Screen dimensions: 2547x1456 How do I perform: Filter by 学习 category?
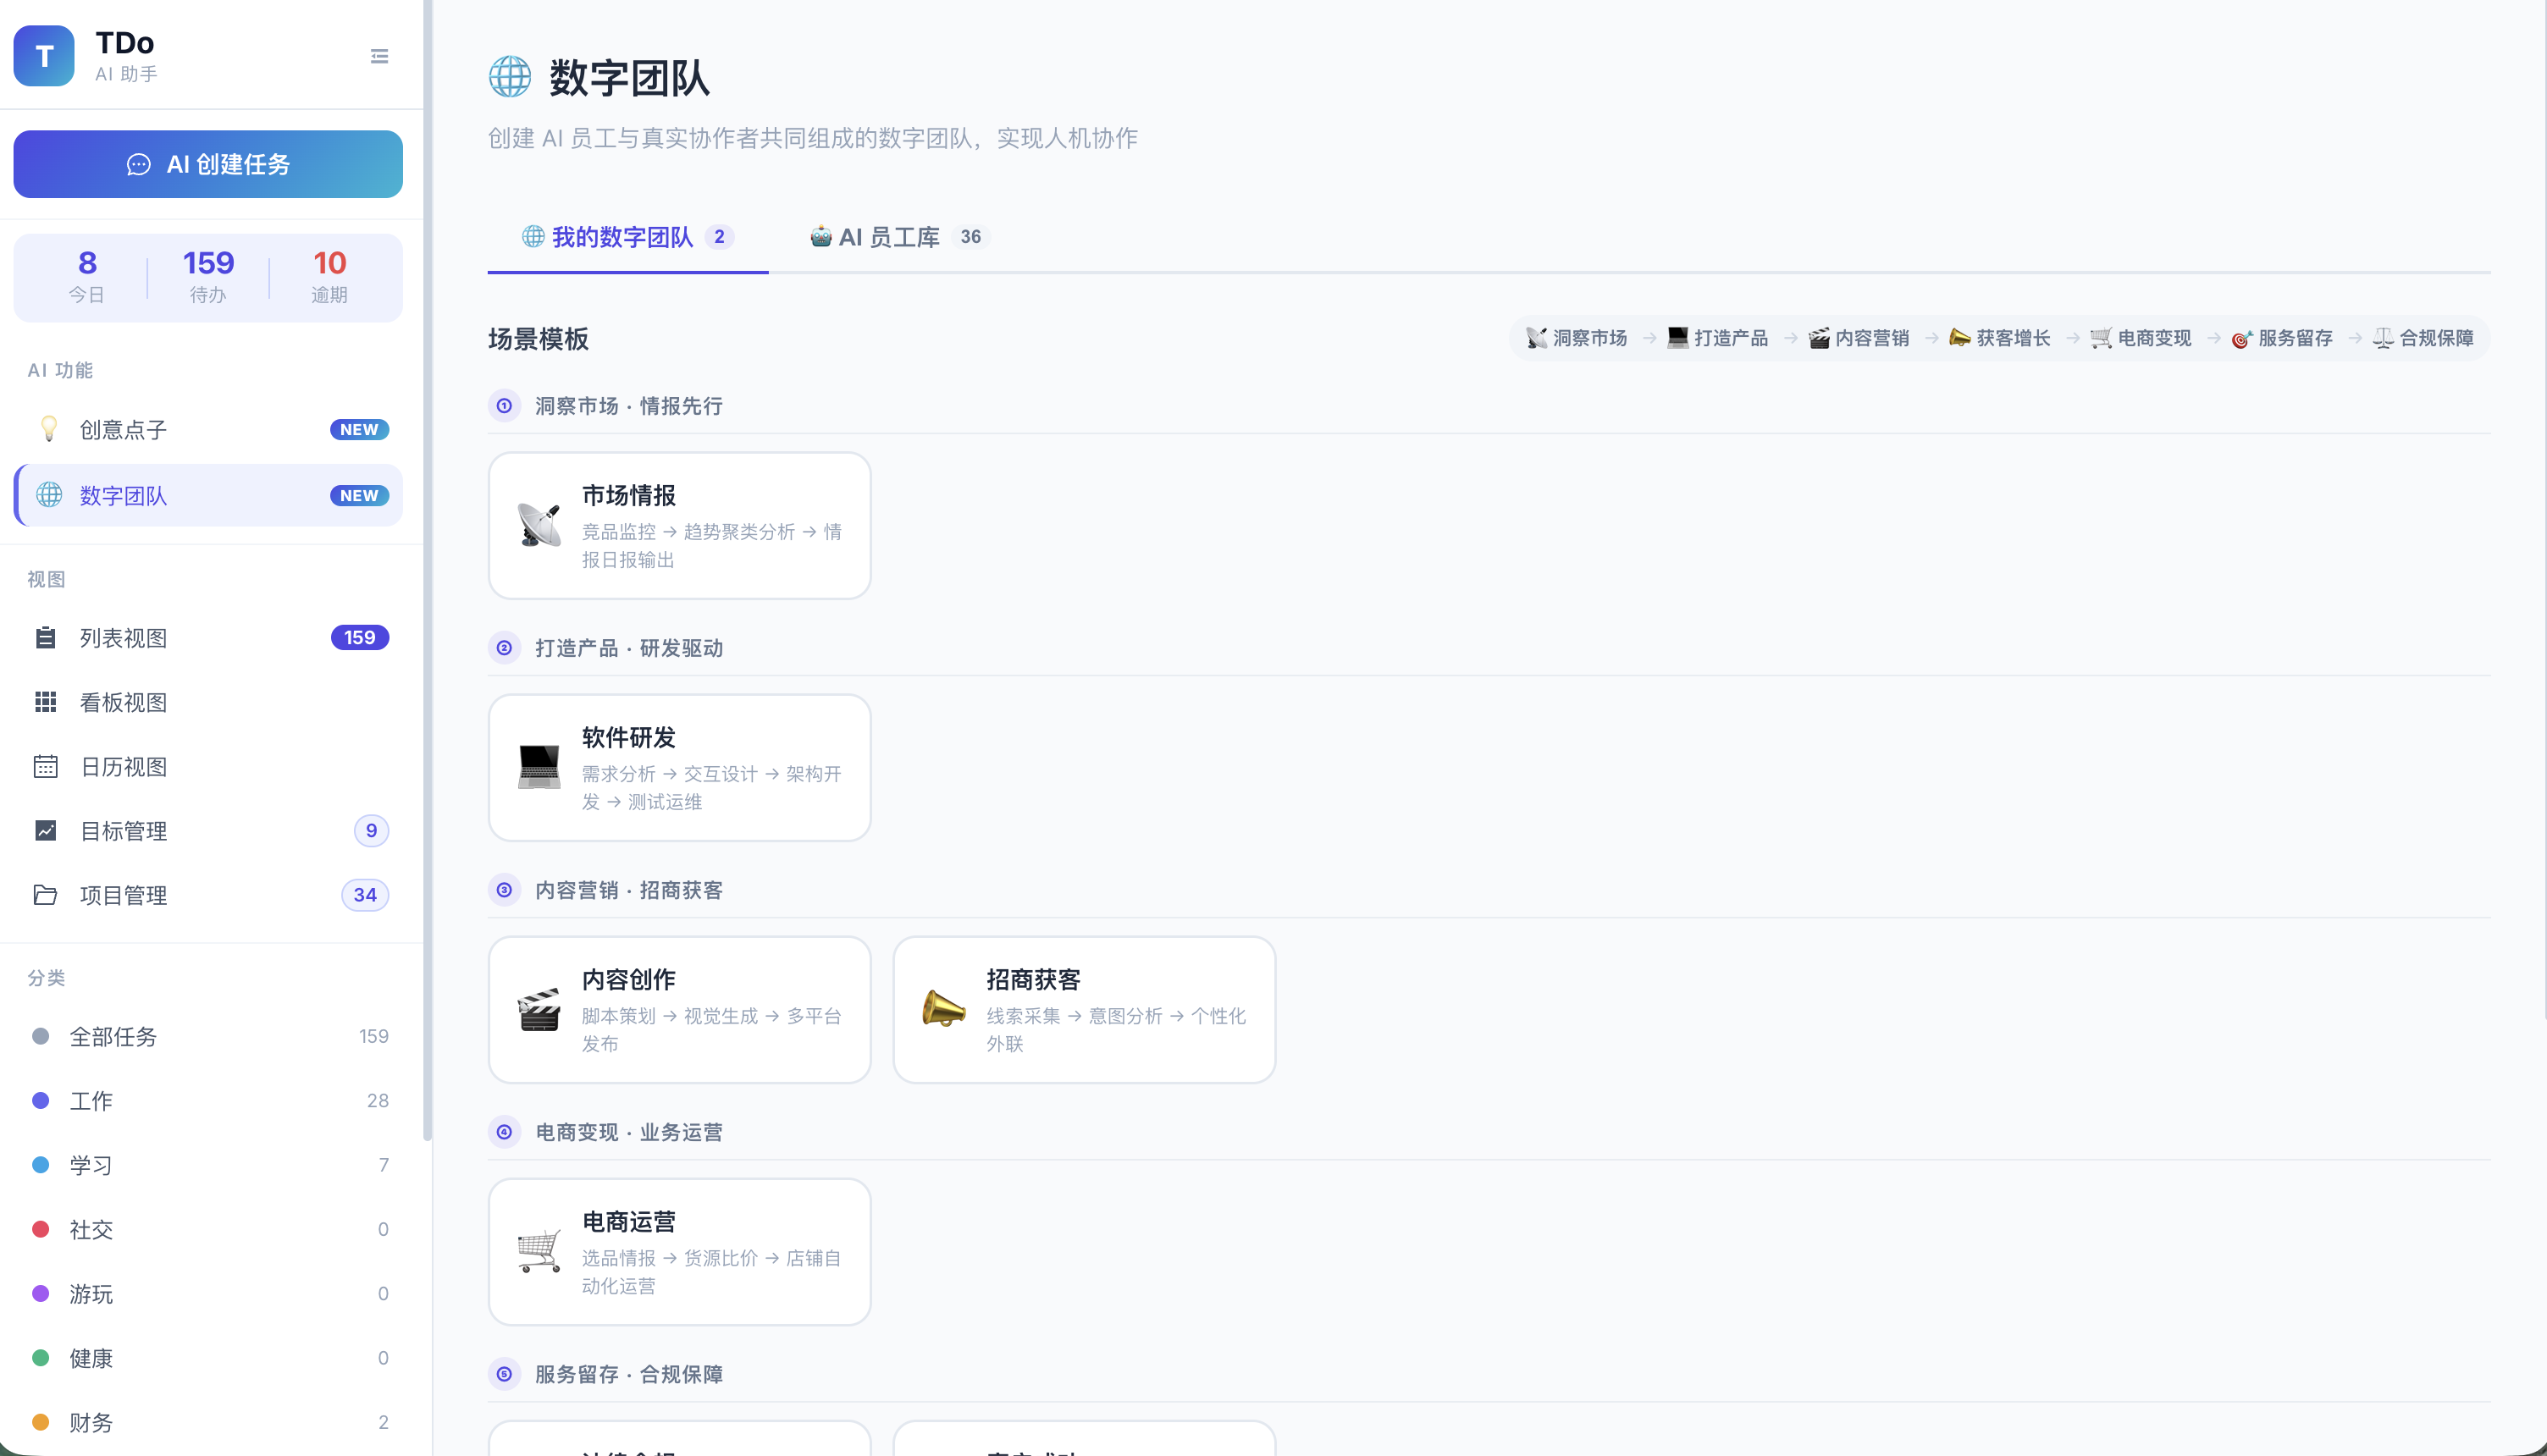209,1165
